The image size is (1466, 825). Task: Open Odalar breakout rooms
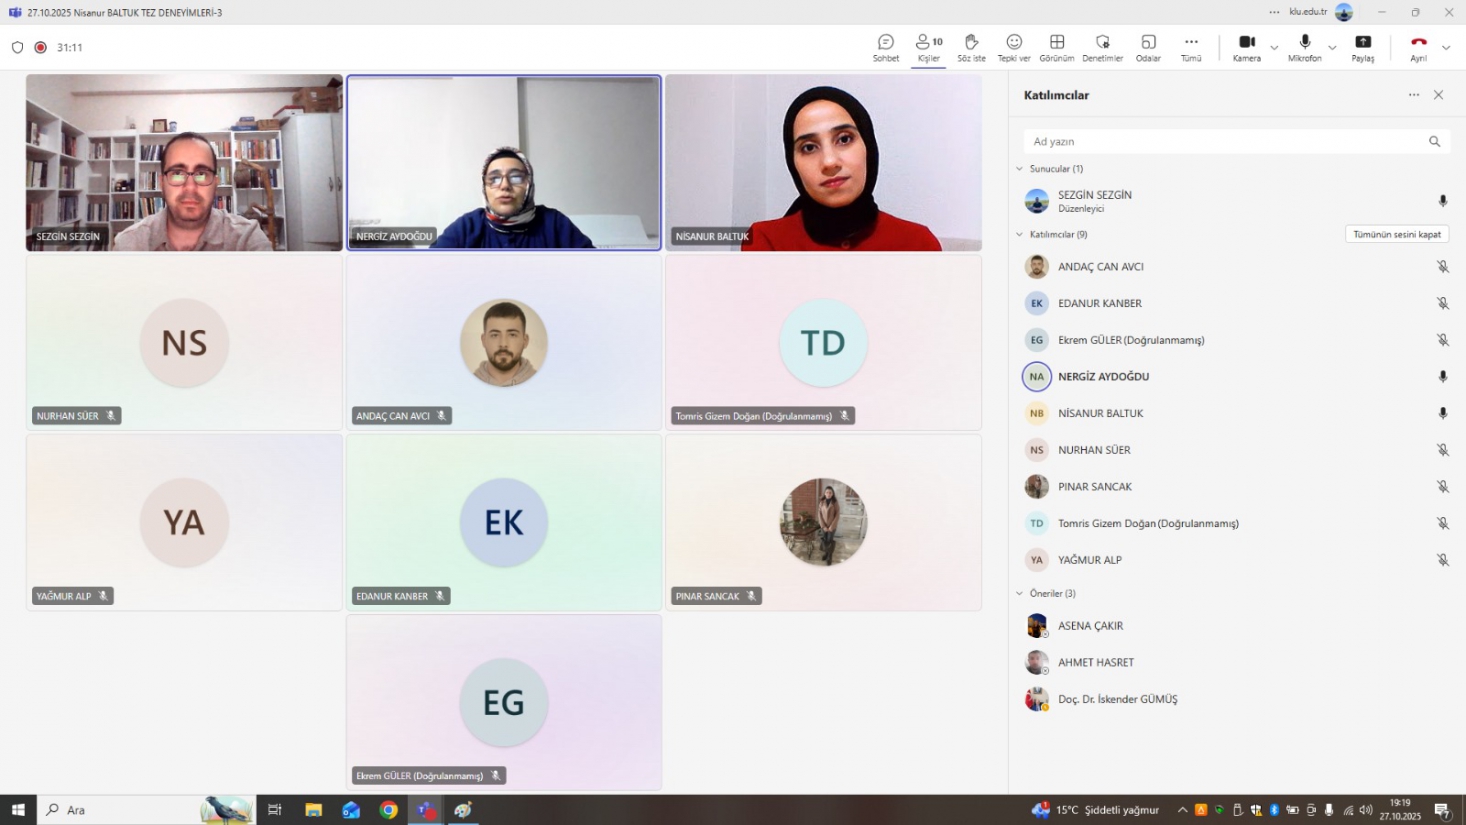(1148, 47)
